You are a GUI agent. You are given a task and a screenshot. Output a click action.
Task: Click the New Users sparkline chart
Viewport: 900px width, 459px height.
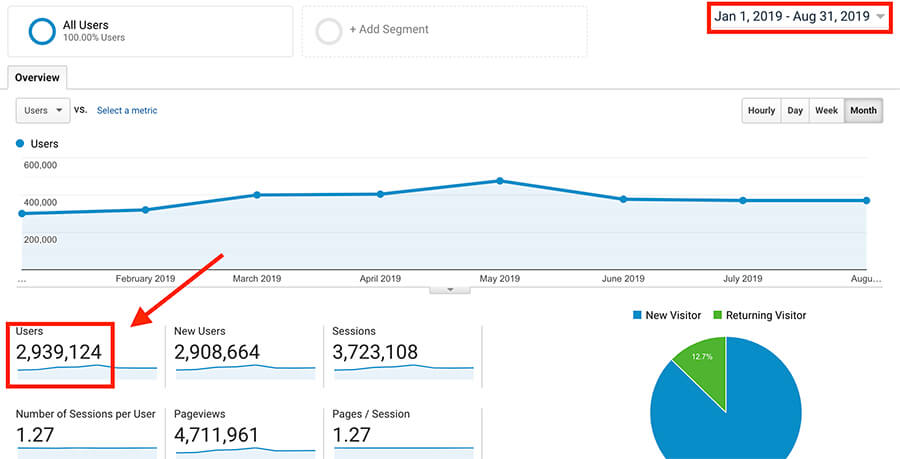click(246, 371)
